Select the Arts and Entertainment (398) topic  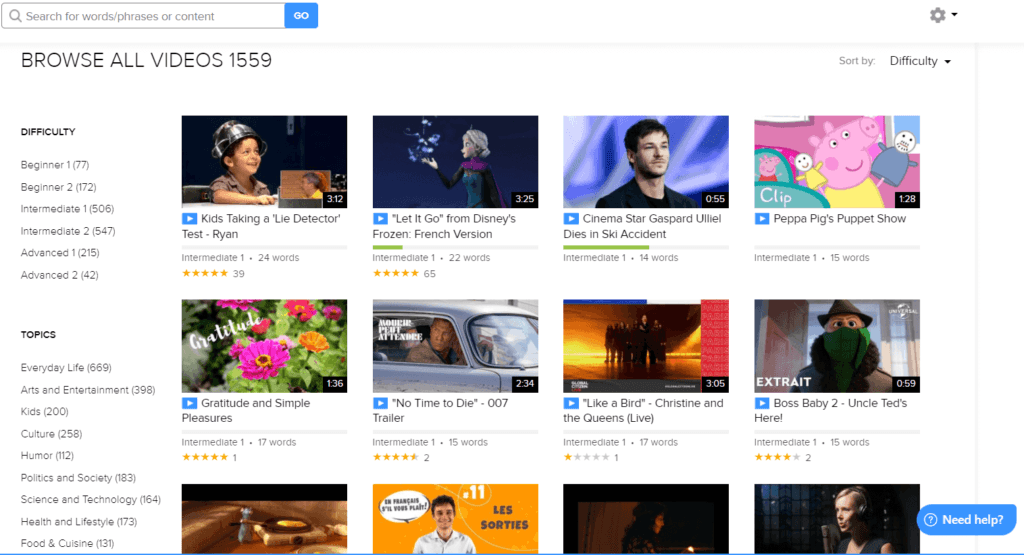coord(88,390)
